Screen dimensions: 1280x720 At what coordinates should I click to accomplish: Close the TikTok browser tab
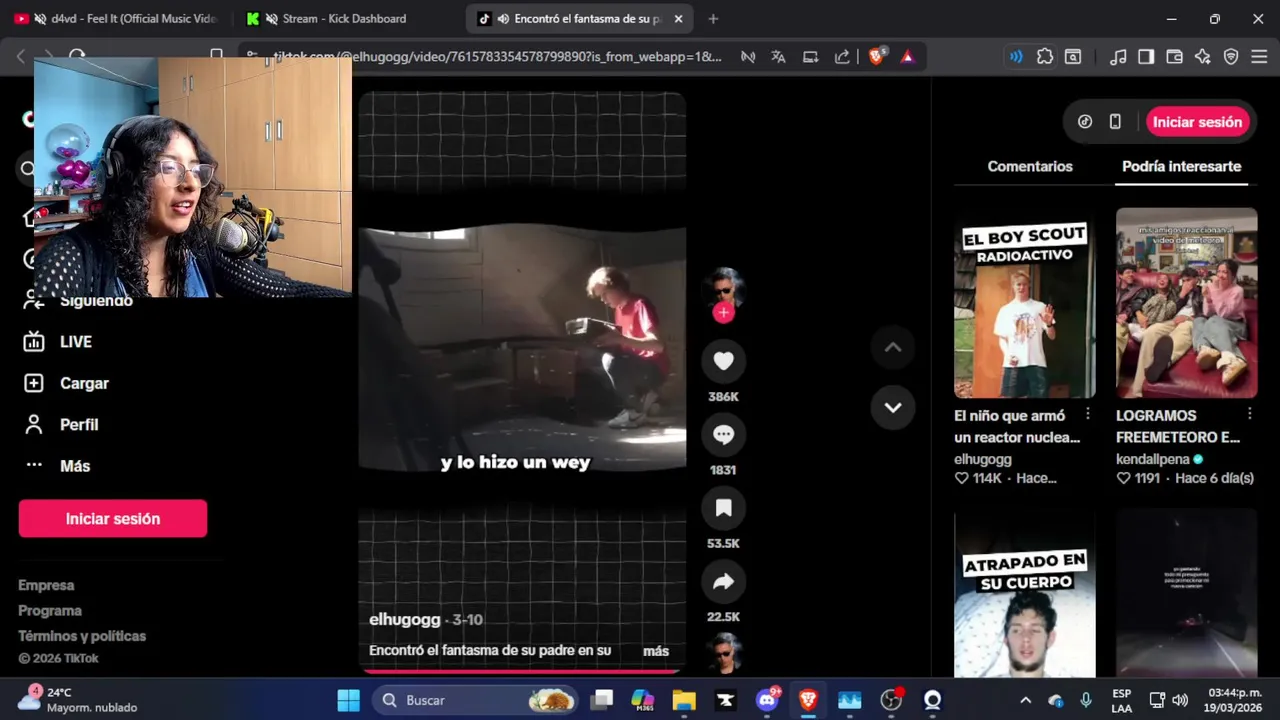click(x=678, y=19)
